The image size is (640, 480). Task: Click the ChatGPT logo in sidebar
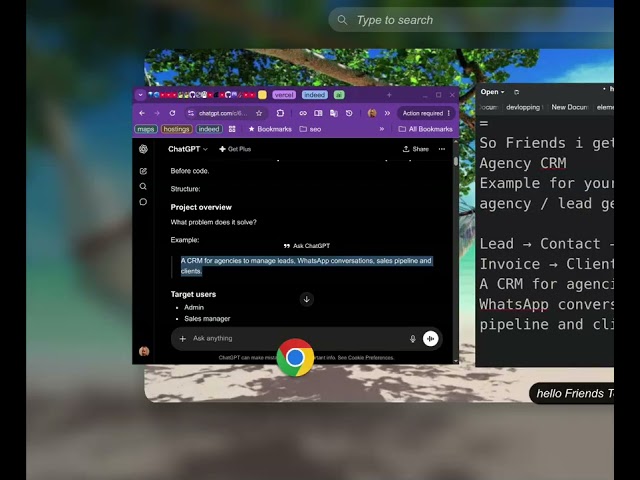(143, 149)
